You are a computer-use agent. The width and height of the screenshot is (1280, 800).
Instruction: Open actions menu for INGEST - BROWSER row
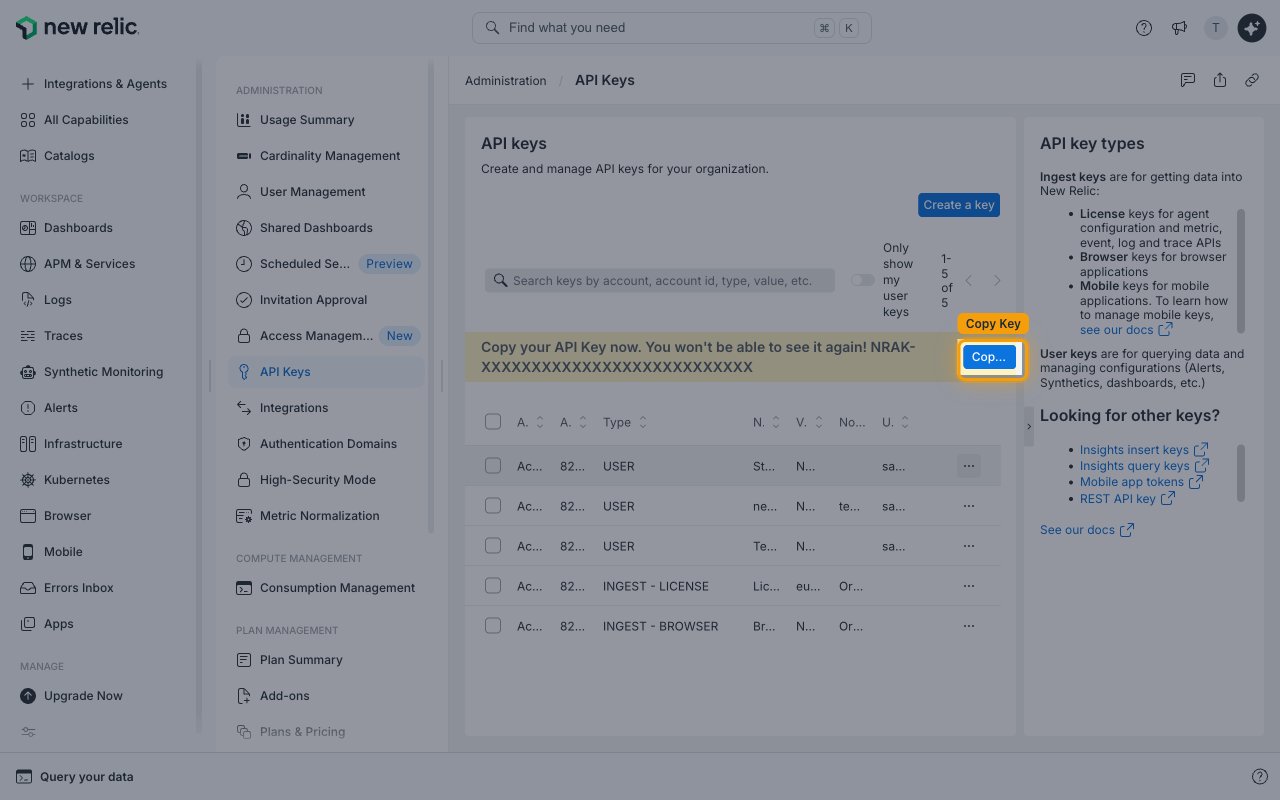(968, 626)
